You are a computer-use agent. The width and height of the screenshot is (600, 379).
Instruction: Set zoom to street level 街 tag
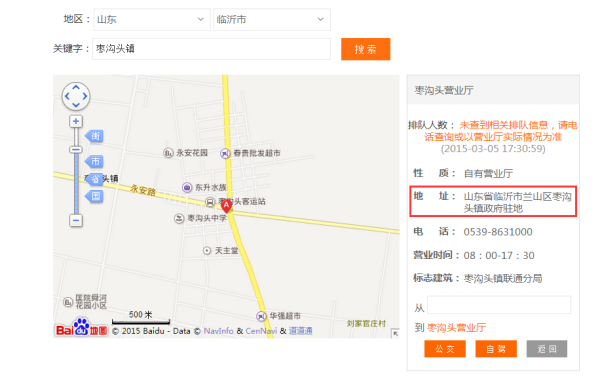click(x=94, y=136)
